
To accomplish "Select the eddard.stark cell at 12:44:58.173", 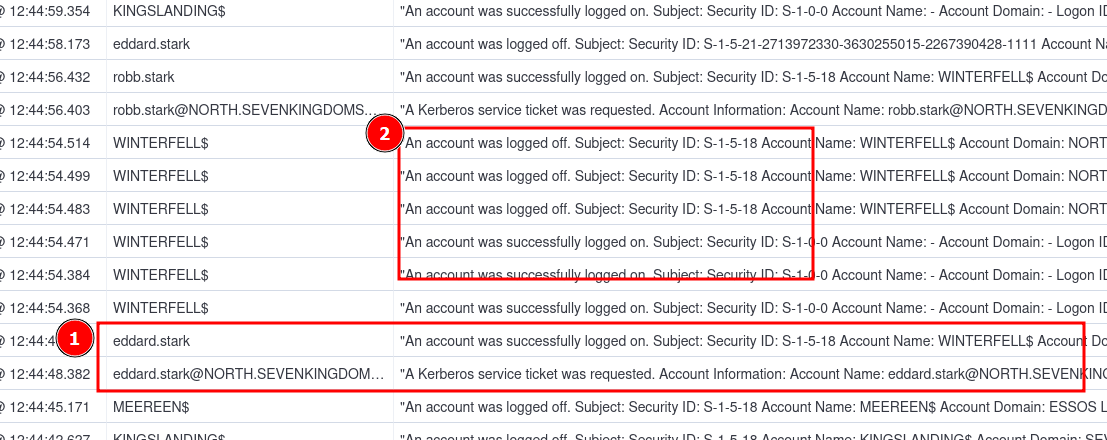I will pyautogui.click(x=151, y=44).
